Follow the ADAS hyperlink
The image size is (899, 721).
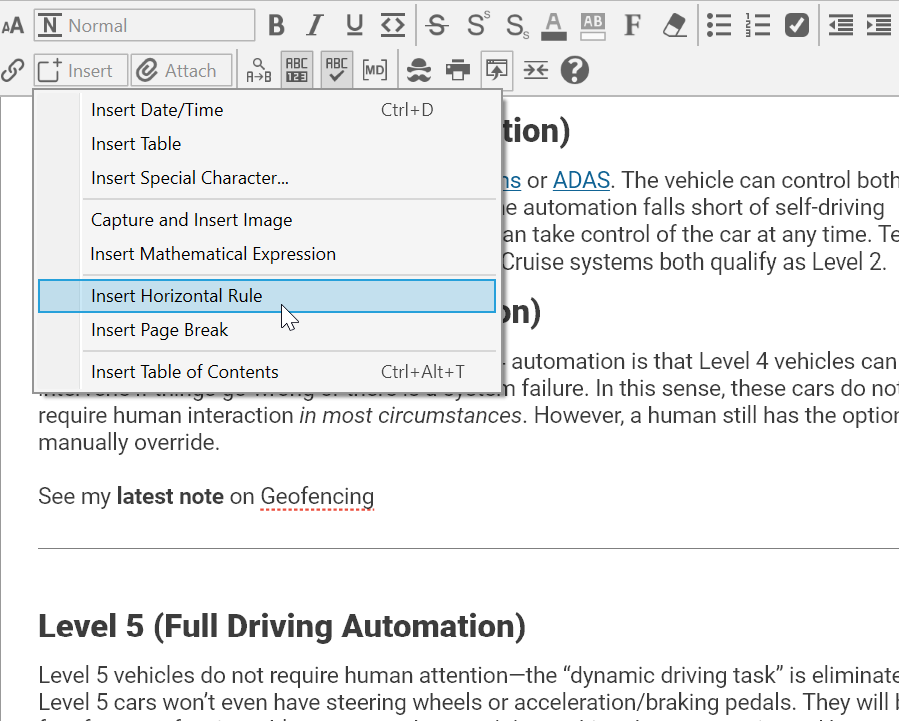(581, 180)
